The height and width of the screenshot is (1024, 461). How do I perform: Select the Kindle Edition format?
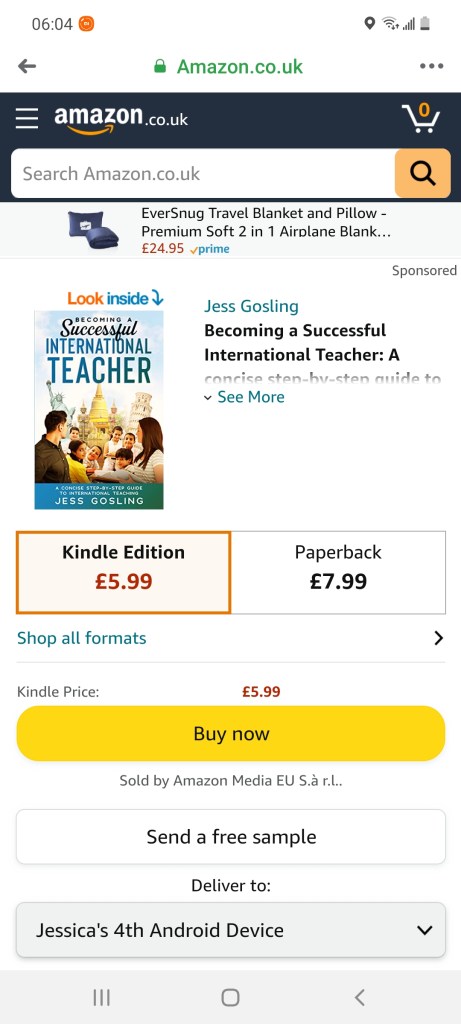(x=123, y=572)
